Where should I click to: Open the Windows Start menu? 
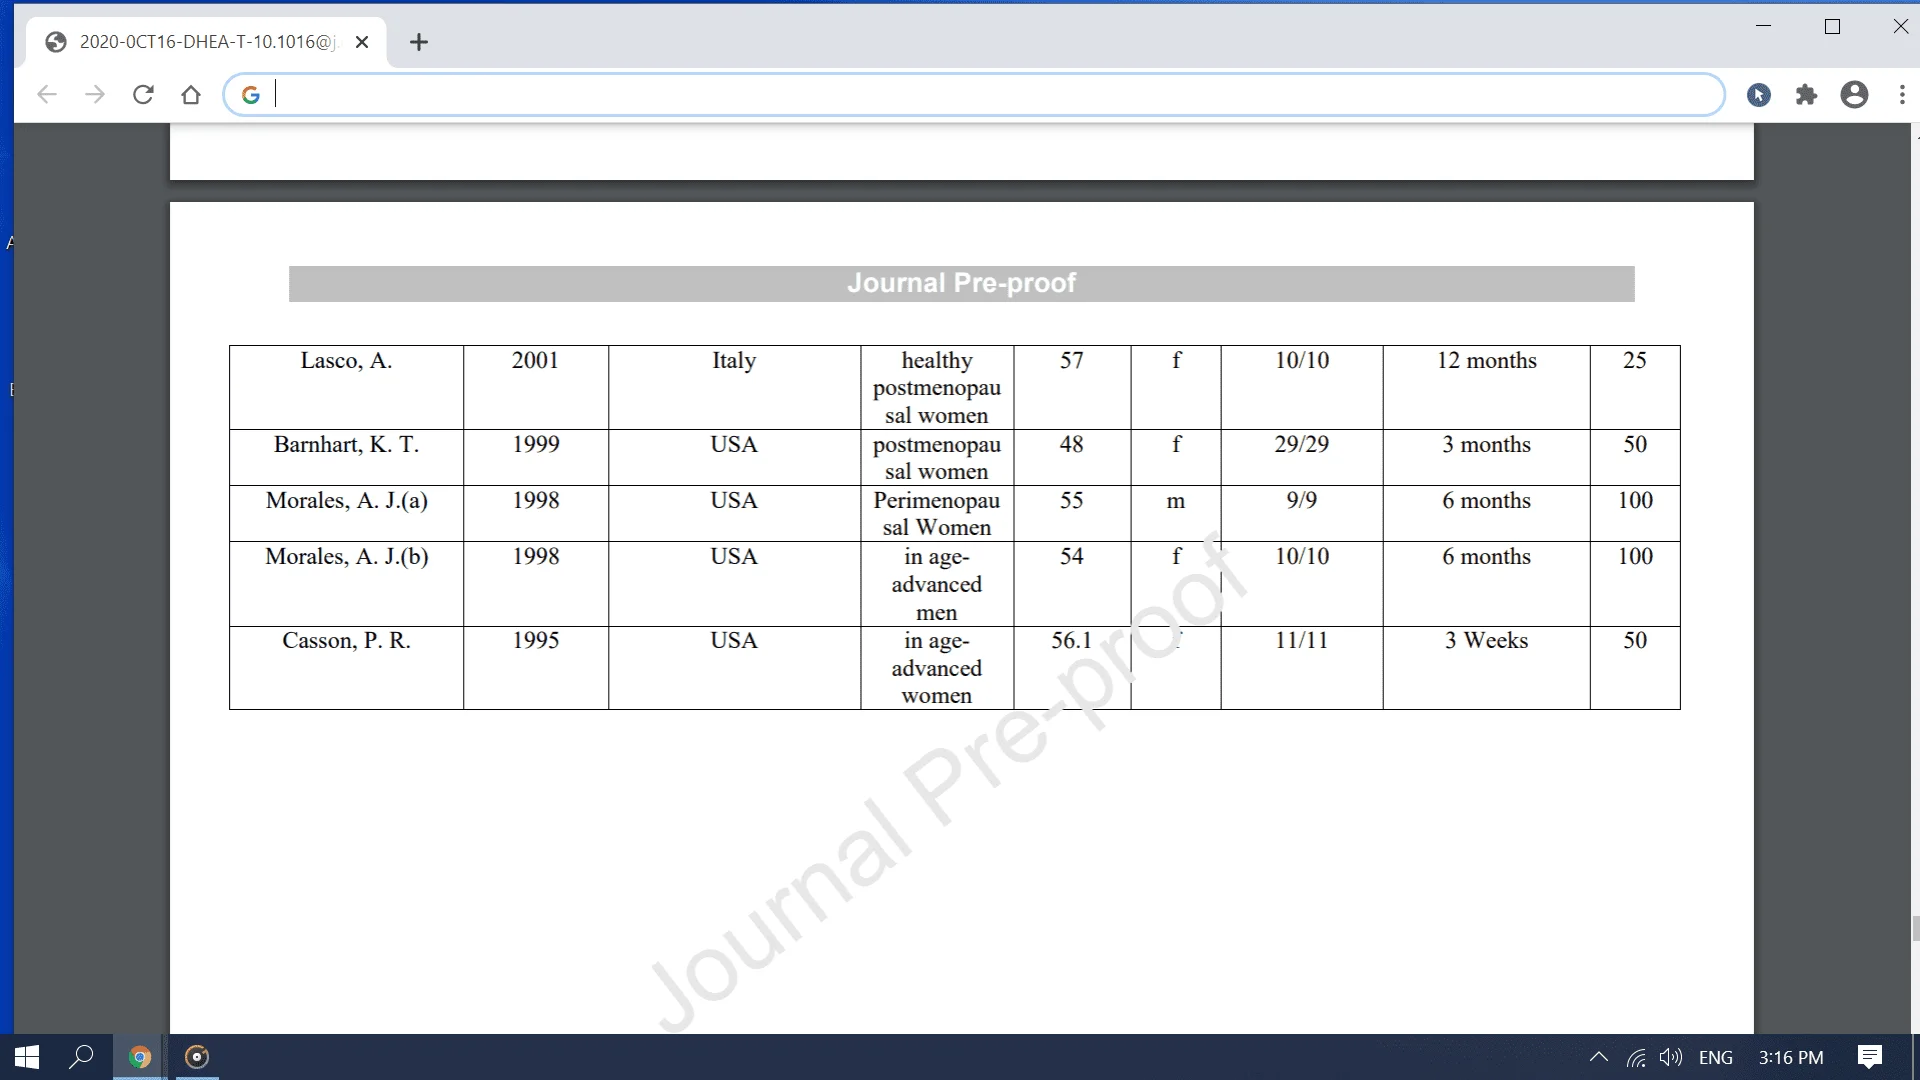[27, 1057]
